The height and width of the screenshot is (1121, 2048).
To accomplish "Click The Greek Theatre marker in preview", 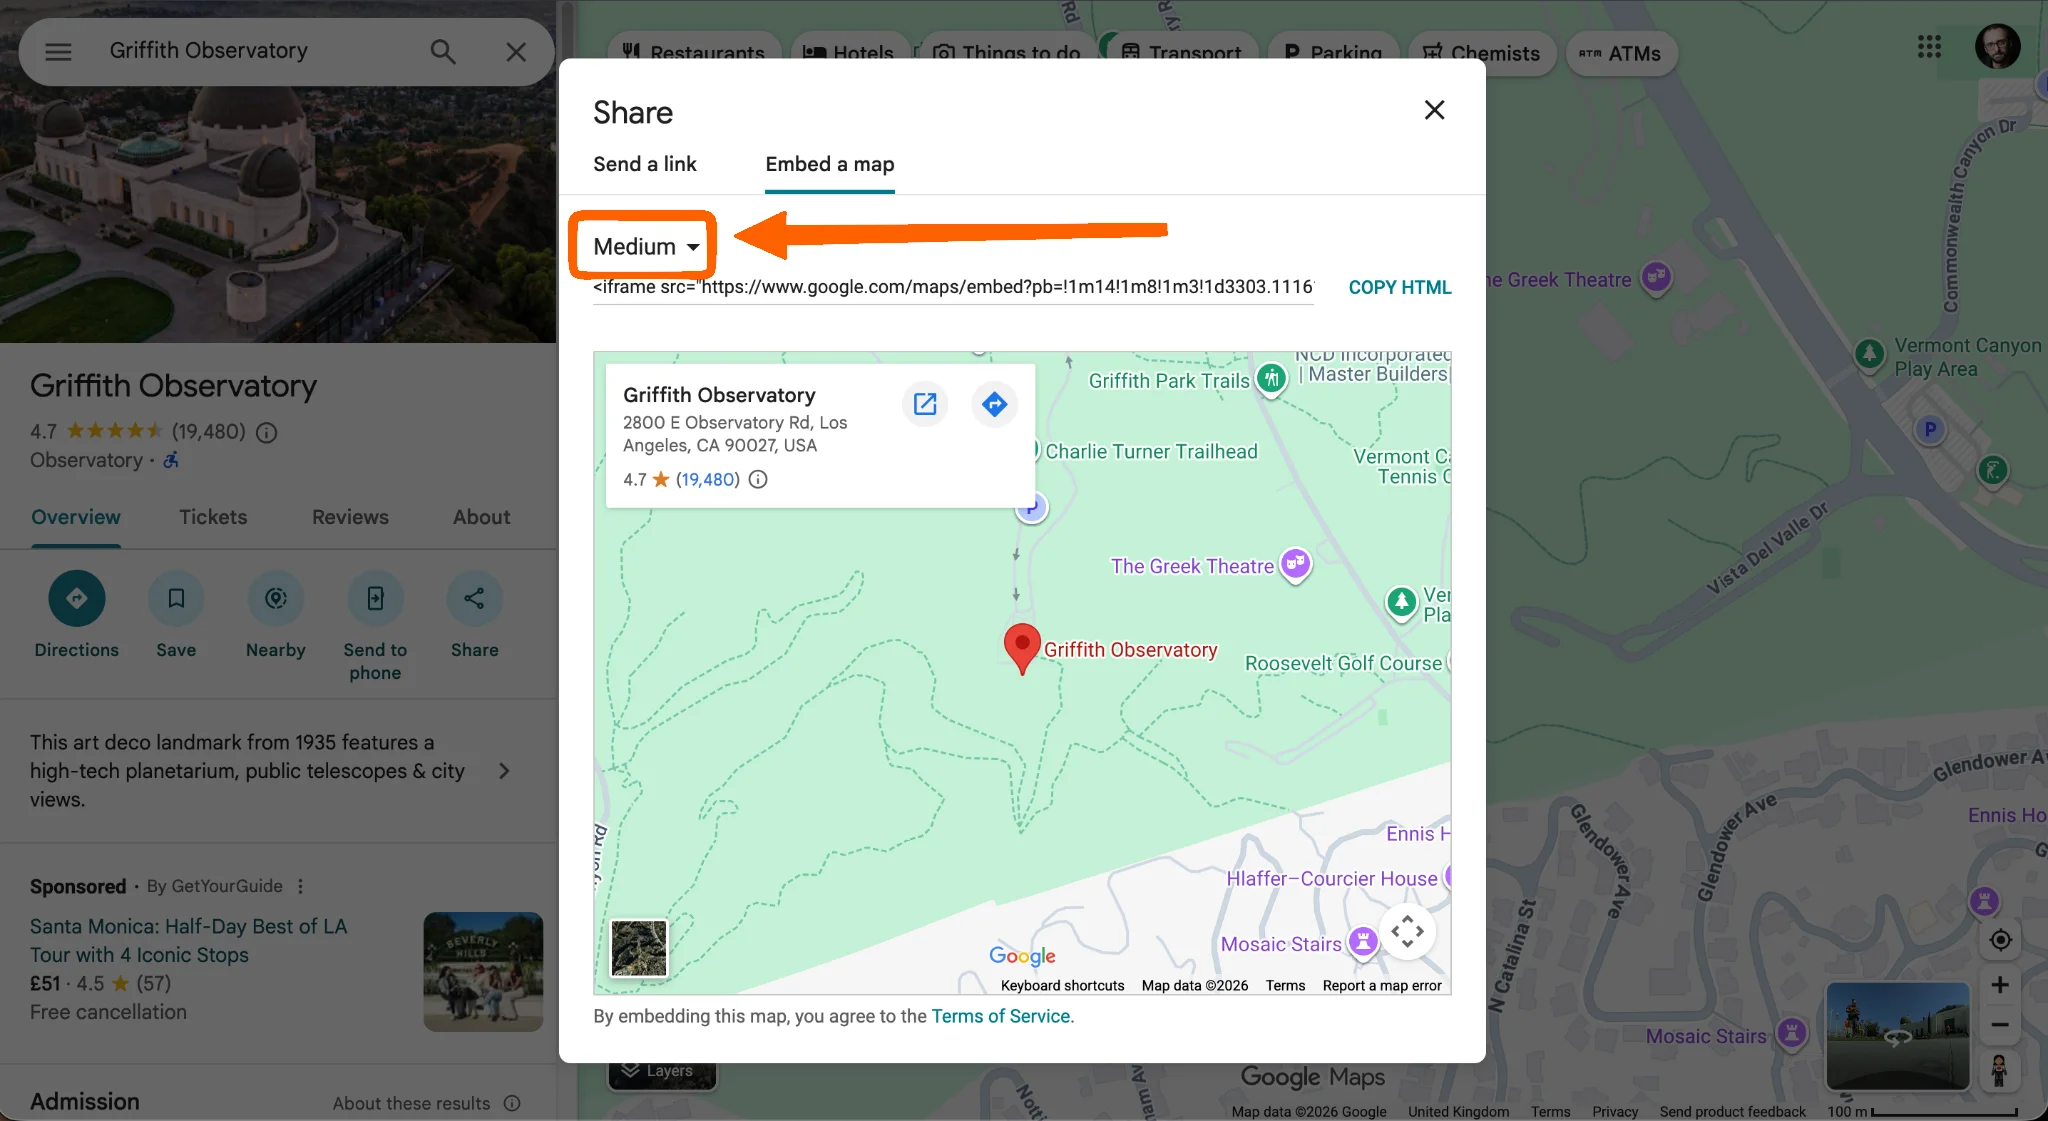I will point(1296,565).
